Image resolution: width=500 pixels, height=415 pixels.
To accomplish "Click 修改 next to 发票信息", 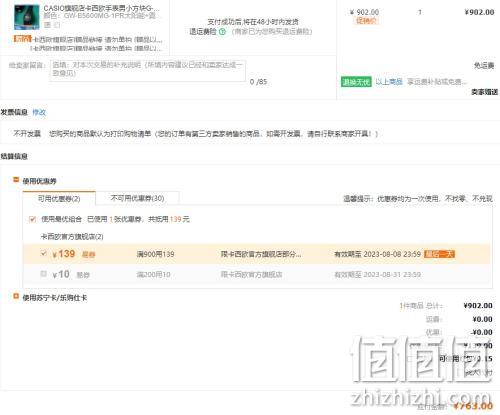I will (x=39, y=112).
